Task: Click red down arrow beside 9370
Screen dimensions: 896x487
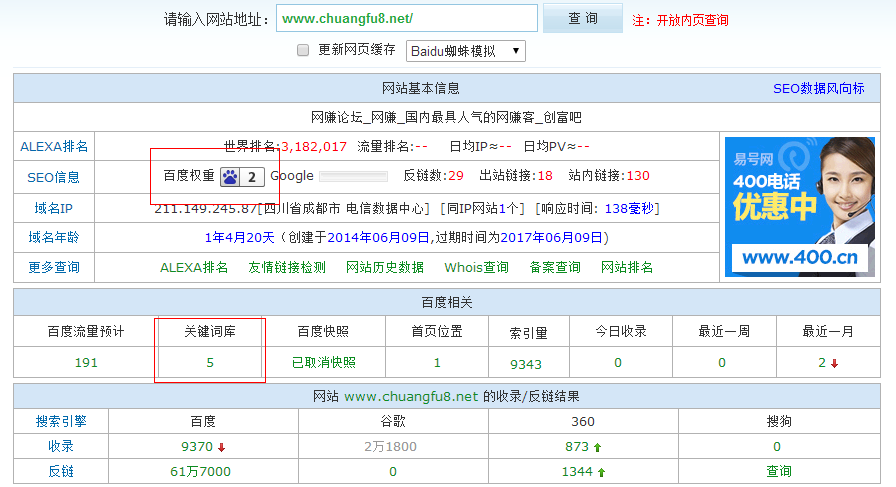Action: pyautogui.click(x=221, y=447)
